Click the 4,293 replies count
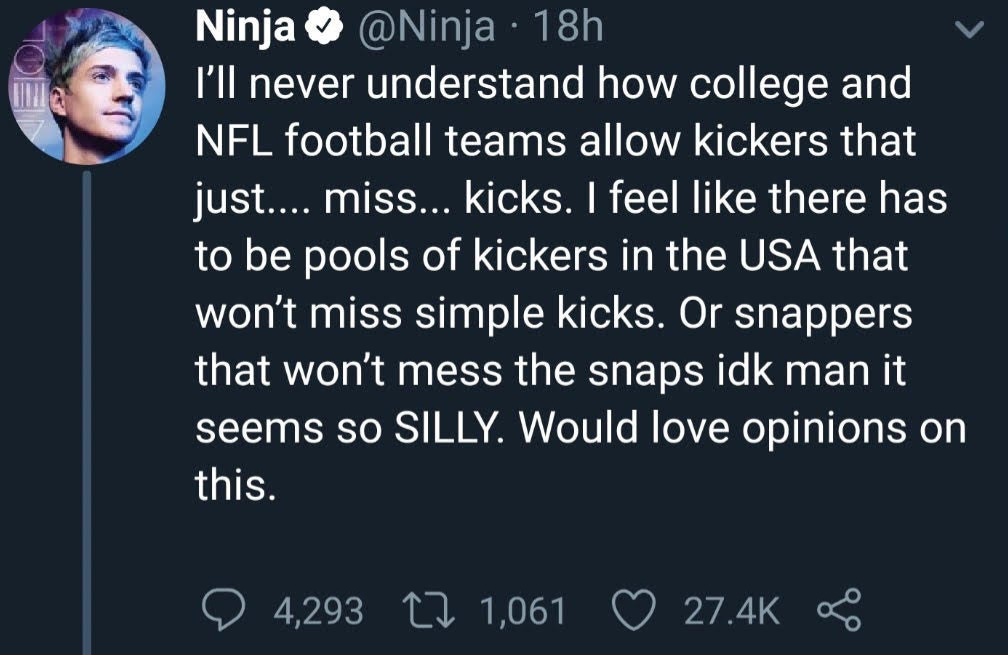 click(x=317, y=611)
